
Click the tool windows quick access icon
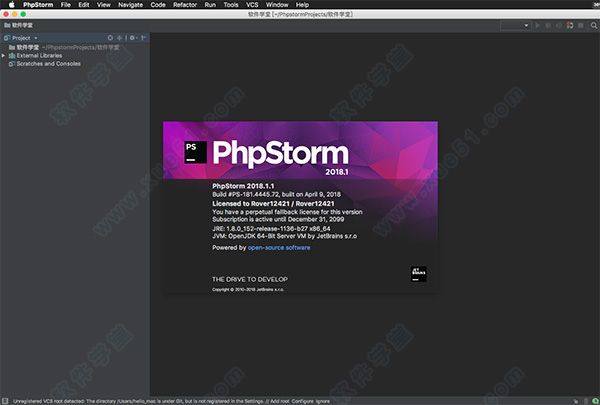5,401
